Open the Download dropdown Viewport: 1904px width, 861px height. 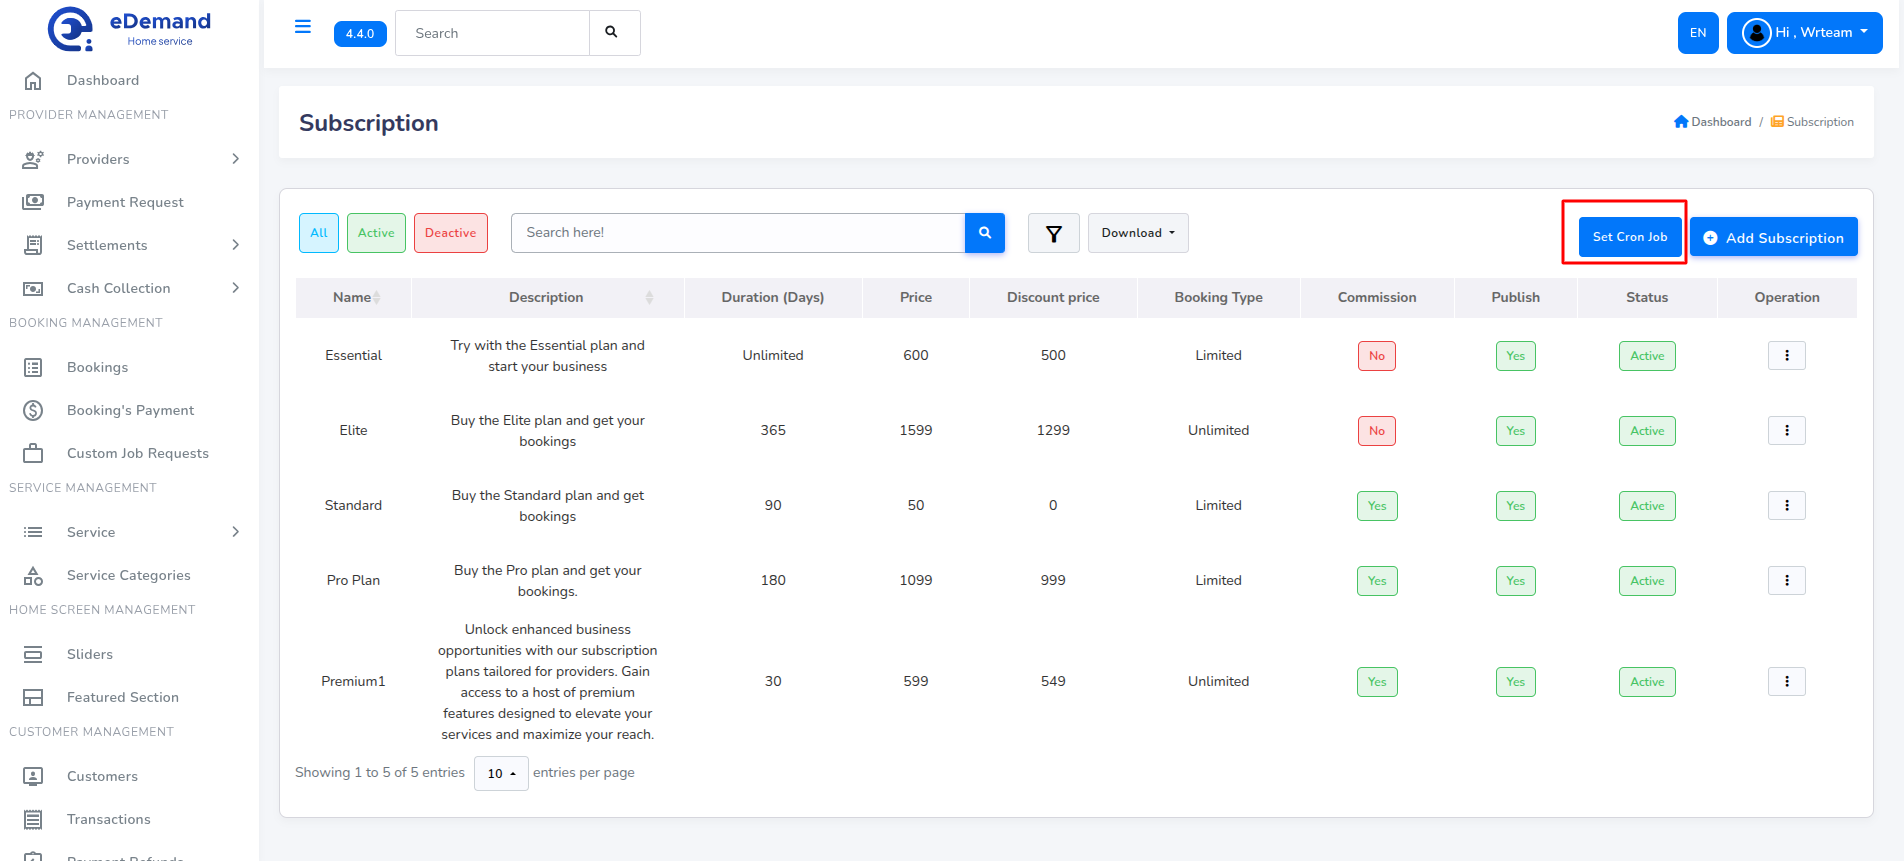click(1138, 233)
